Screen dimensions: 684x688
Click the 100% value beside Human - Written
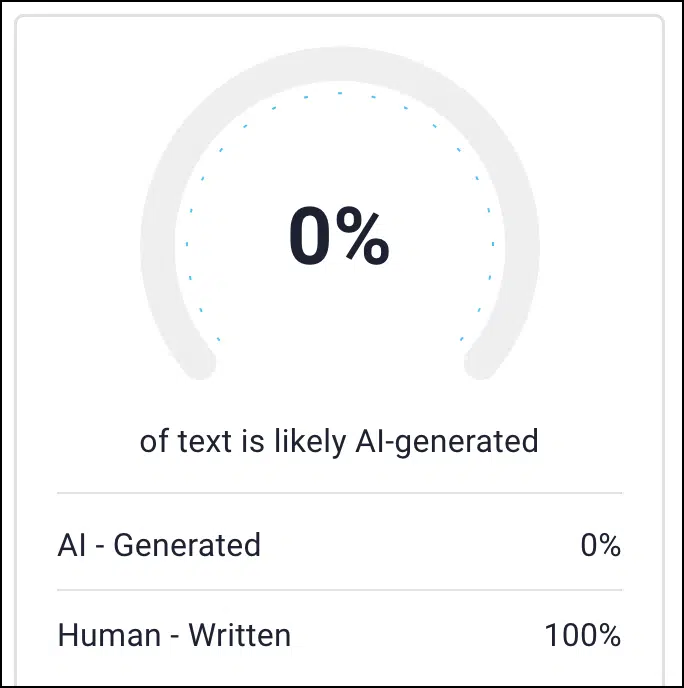[x=583, y=635]
